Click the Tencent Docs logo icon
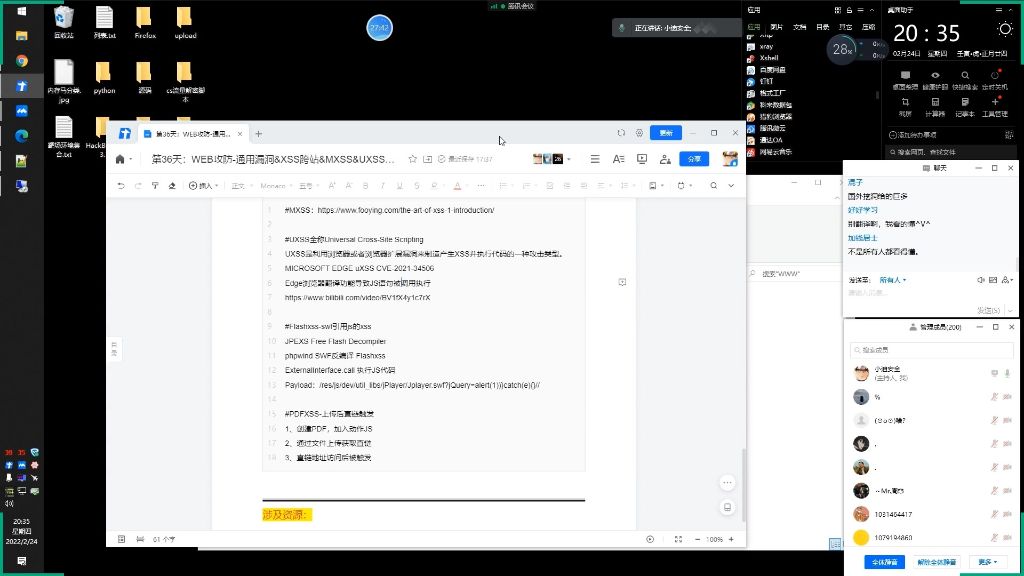 click(x=124, y=133)
